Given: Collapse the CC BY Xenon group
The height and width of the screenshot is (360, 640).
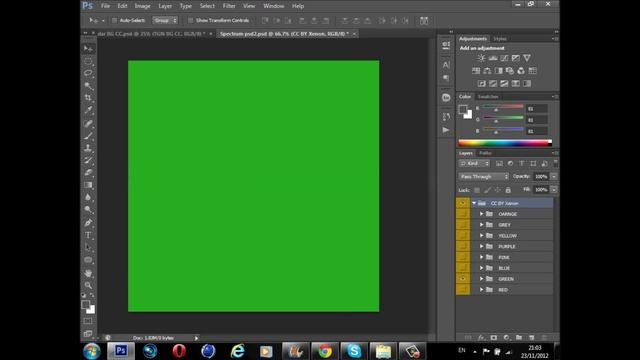Looking at the screenshot, I should tap(474, 203).
